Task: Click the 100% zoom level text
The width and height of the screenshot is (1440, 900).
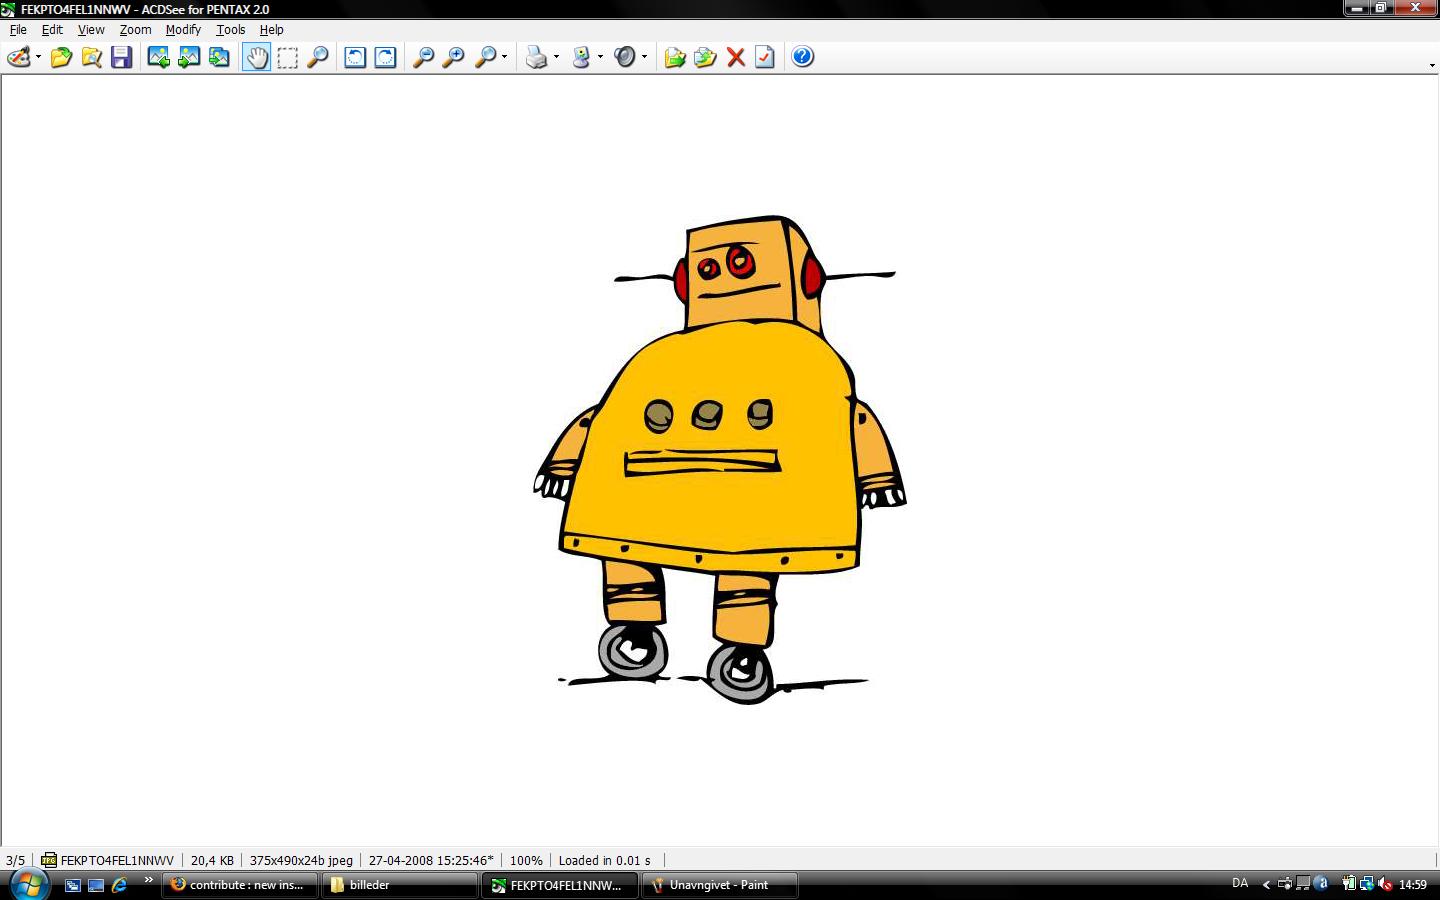Action: 526,860
